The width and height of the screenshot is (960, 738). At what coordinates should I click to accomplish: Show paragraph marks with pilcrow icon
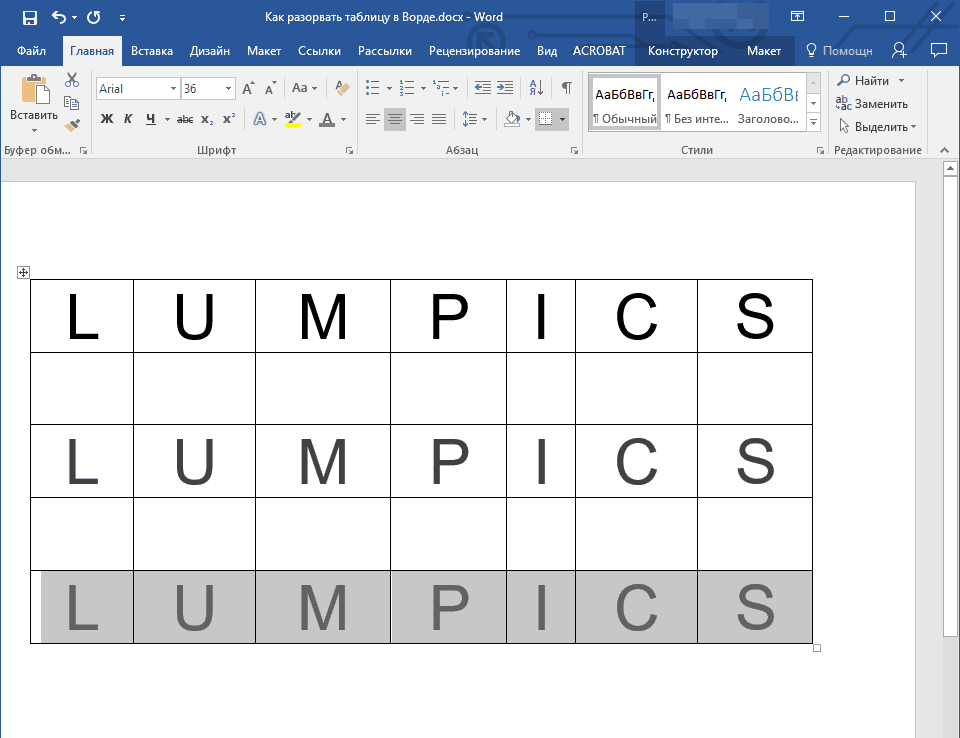pos(566,88)
